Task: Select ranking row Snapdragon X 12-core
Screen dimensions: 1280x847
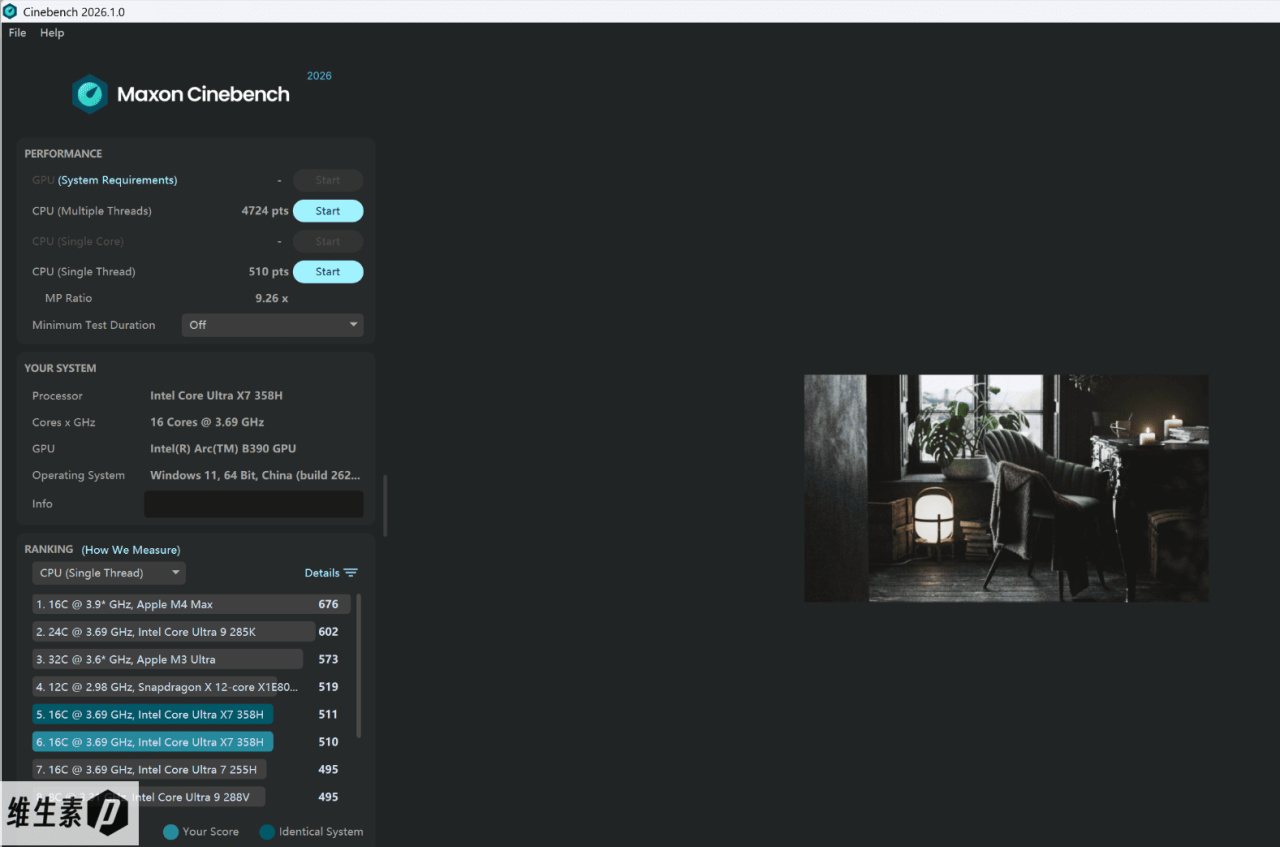Action: 165,687
